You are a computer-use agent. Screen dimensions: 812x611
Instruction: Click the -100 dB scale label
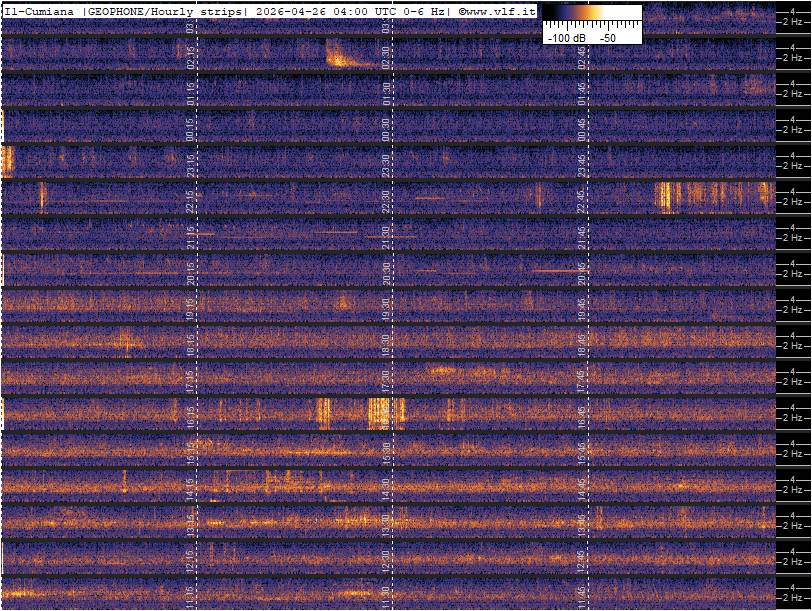pyautogui.click(x=566, y=37)
